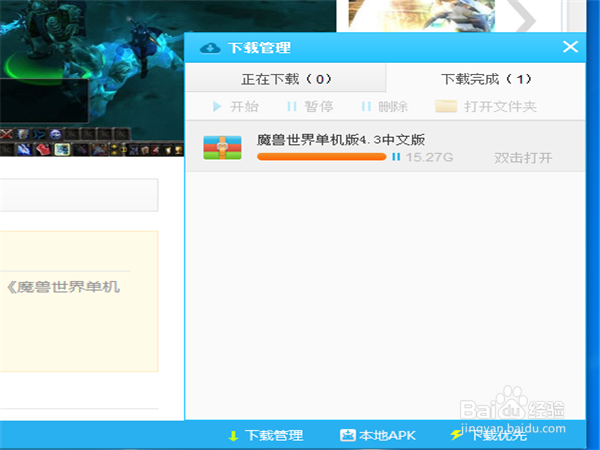This screenshot has width=600, height=450.
Task: Click the orange download progress bar
Action: 321,157
